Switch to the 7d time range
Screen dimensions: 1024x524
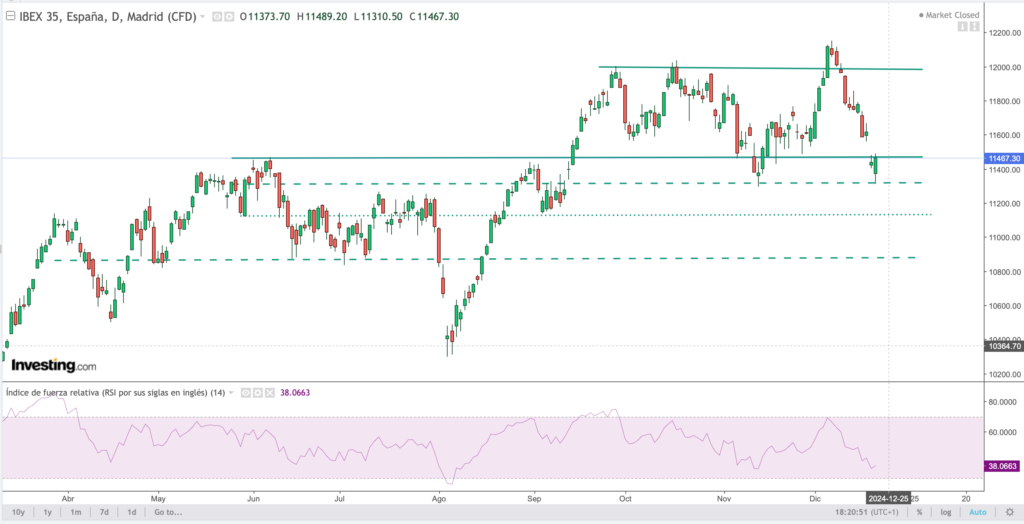[x=103, y=512]
